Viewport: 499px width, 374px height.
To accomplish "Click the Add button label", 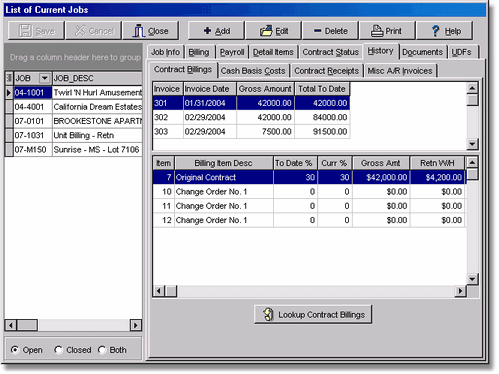I will pyautogui.click(x=222, y=31).
